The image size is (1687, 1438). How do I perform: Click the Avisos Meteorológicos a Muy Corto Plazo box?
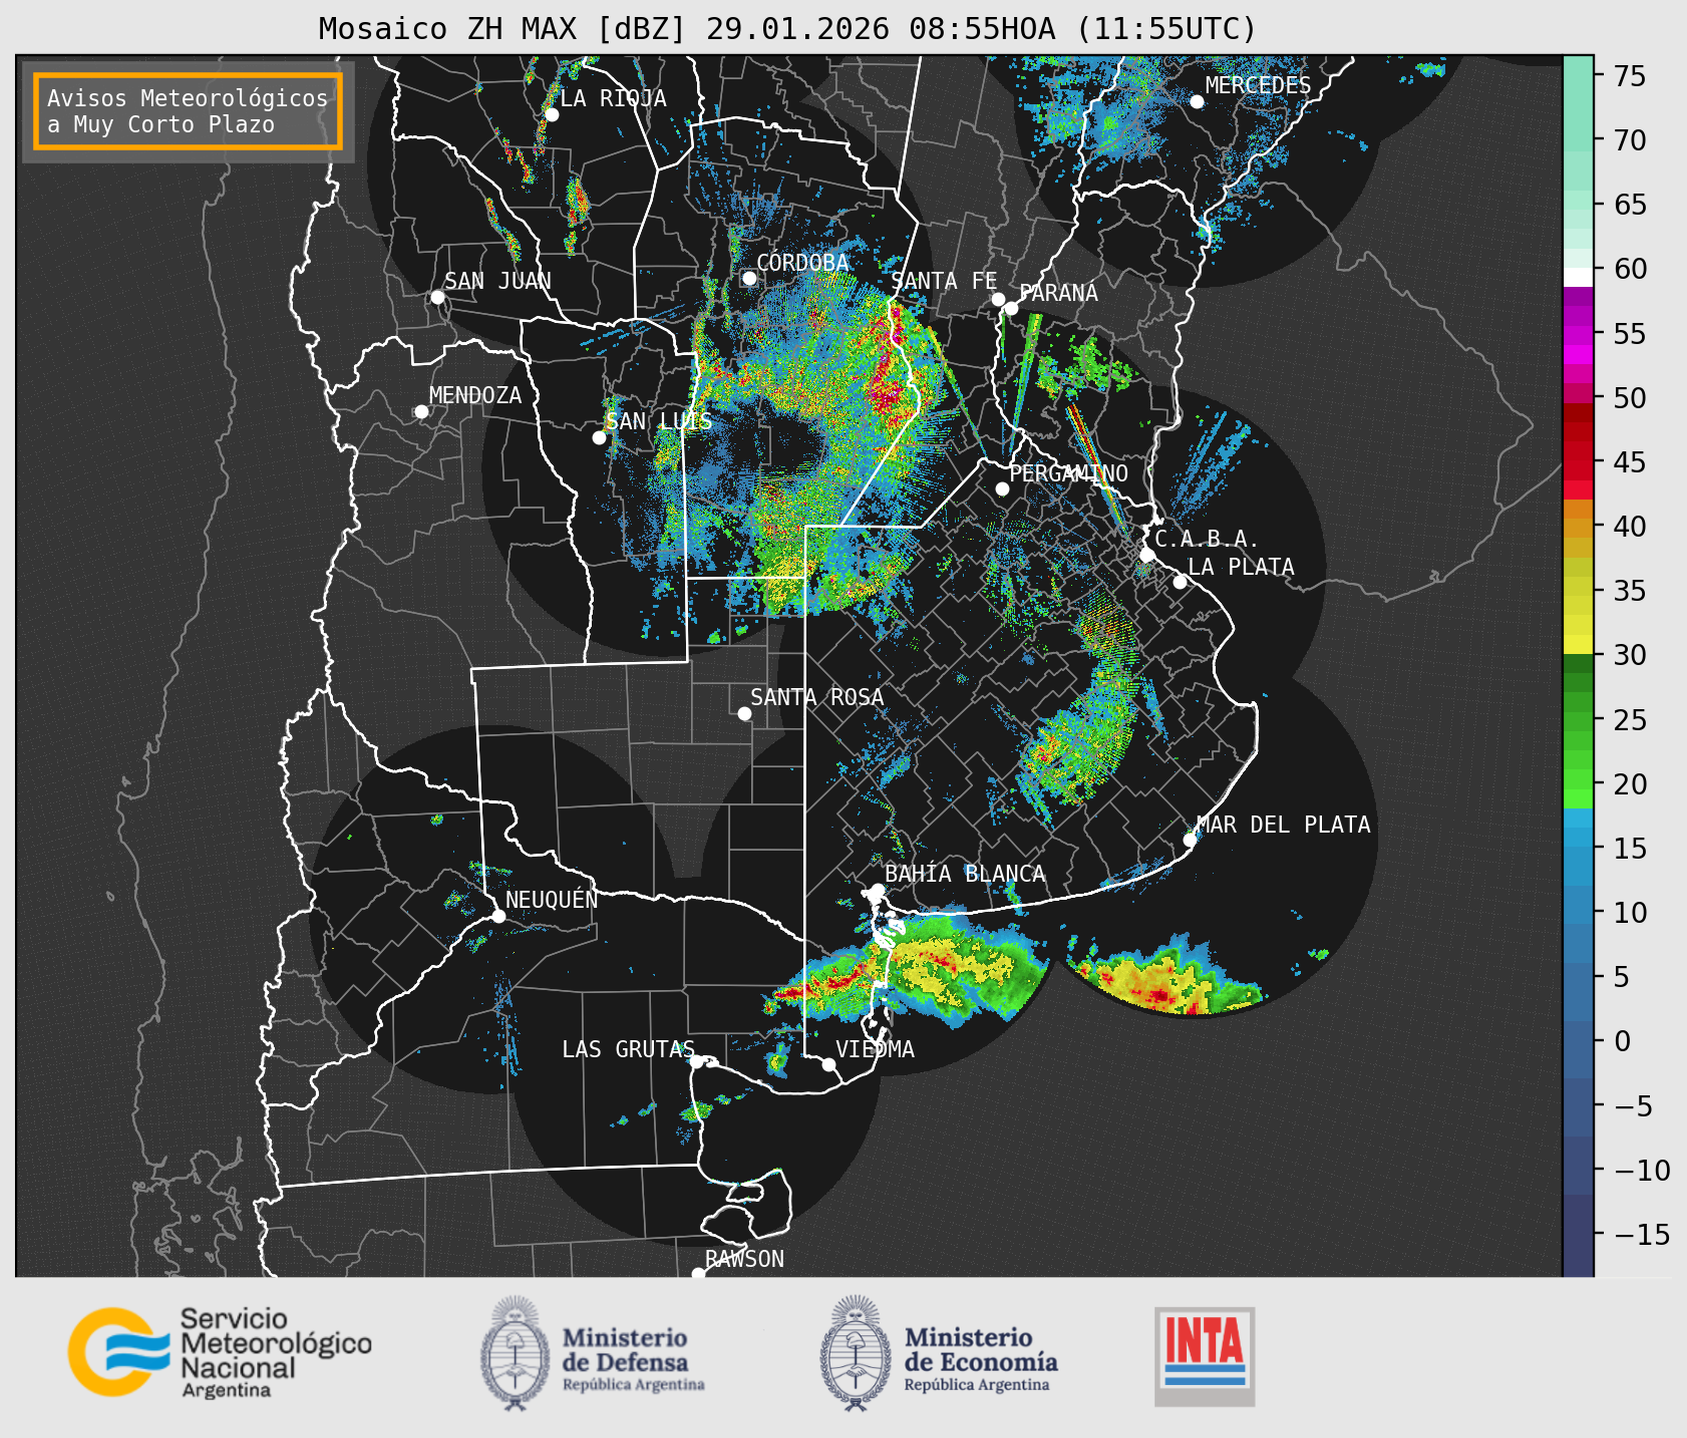click(x=188, y=111)
